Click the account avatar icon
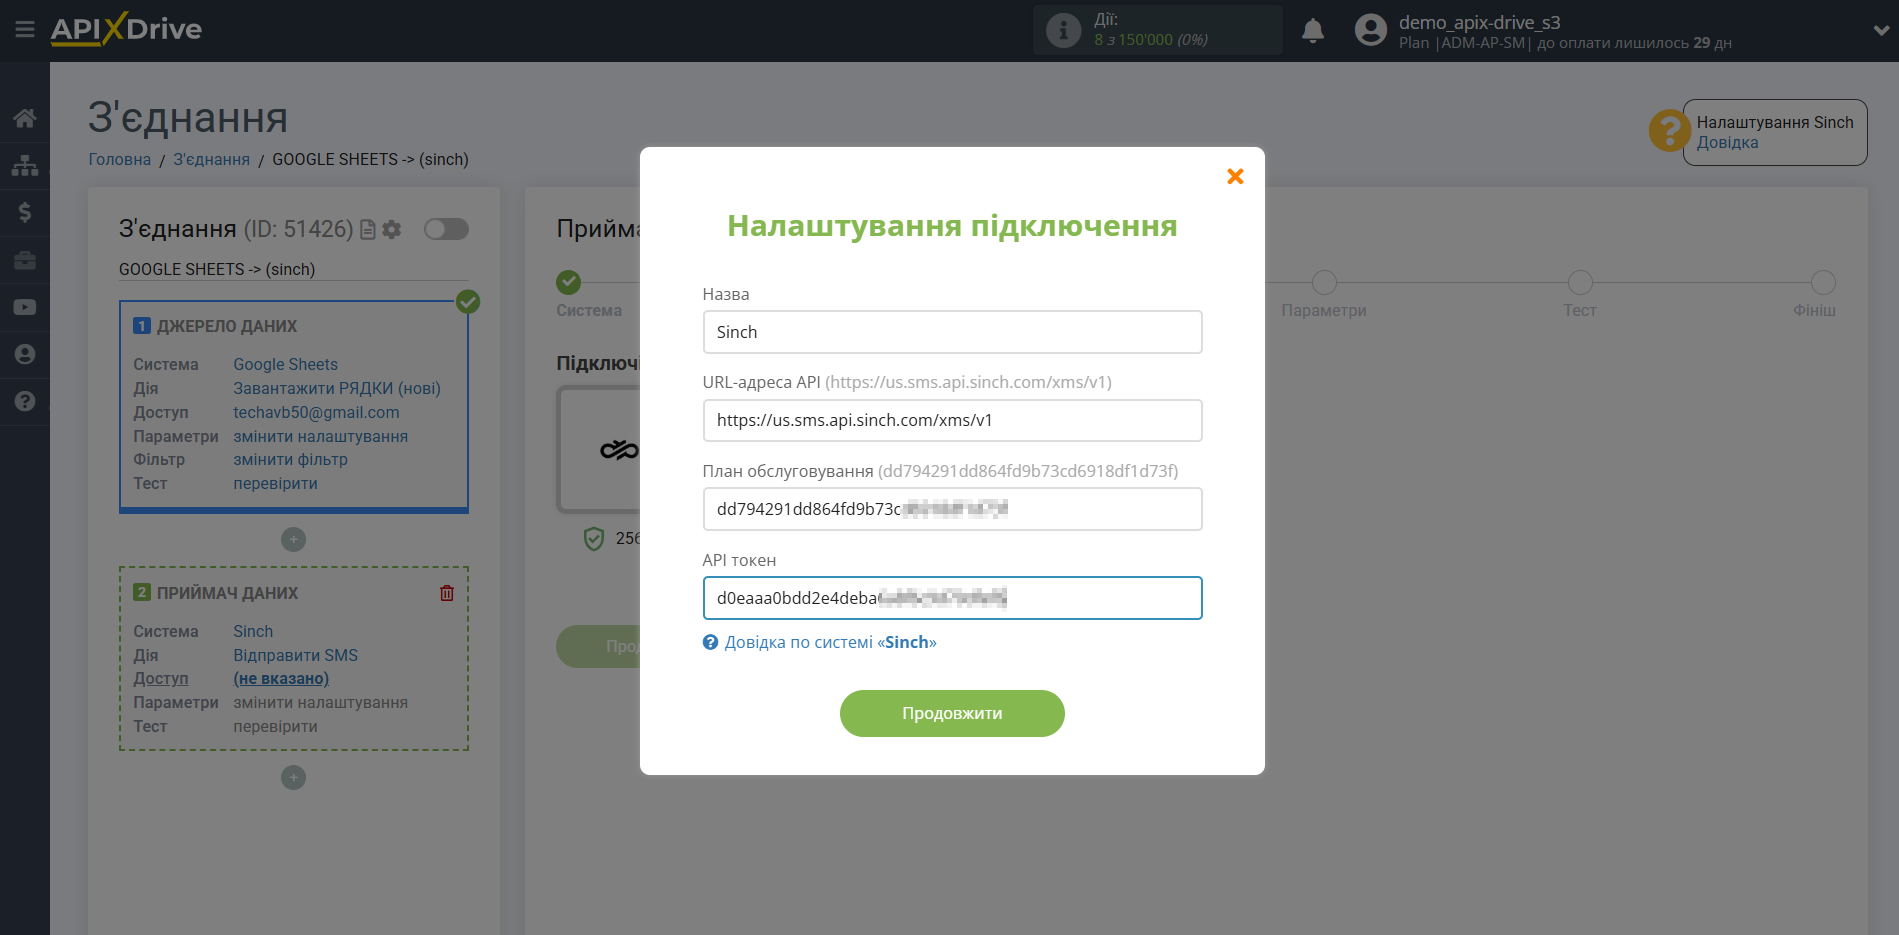The image size is (1899, 935). pyautogui.click(x=1370, y=30)
